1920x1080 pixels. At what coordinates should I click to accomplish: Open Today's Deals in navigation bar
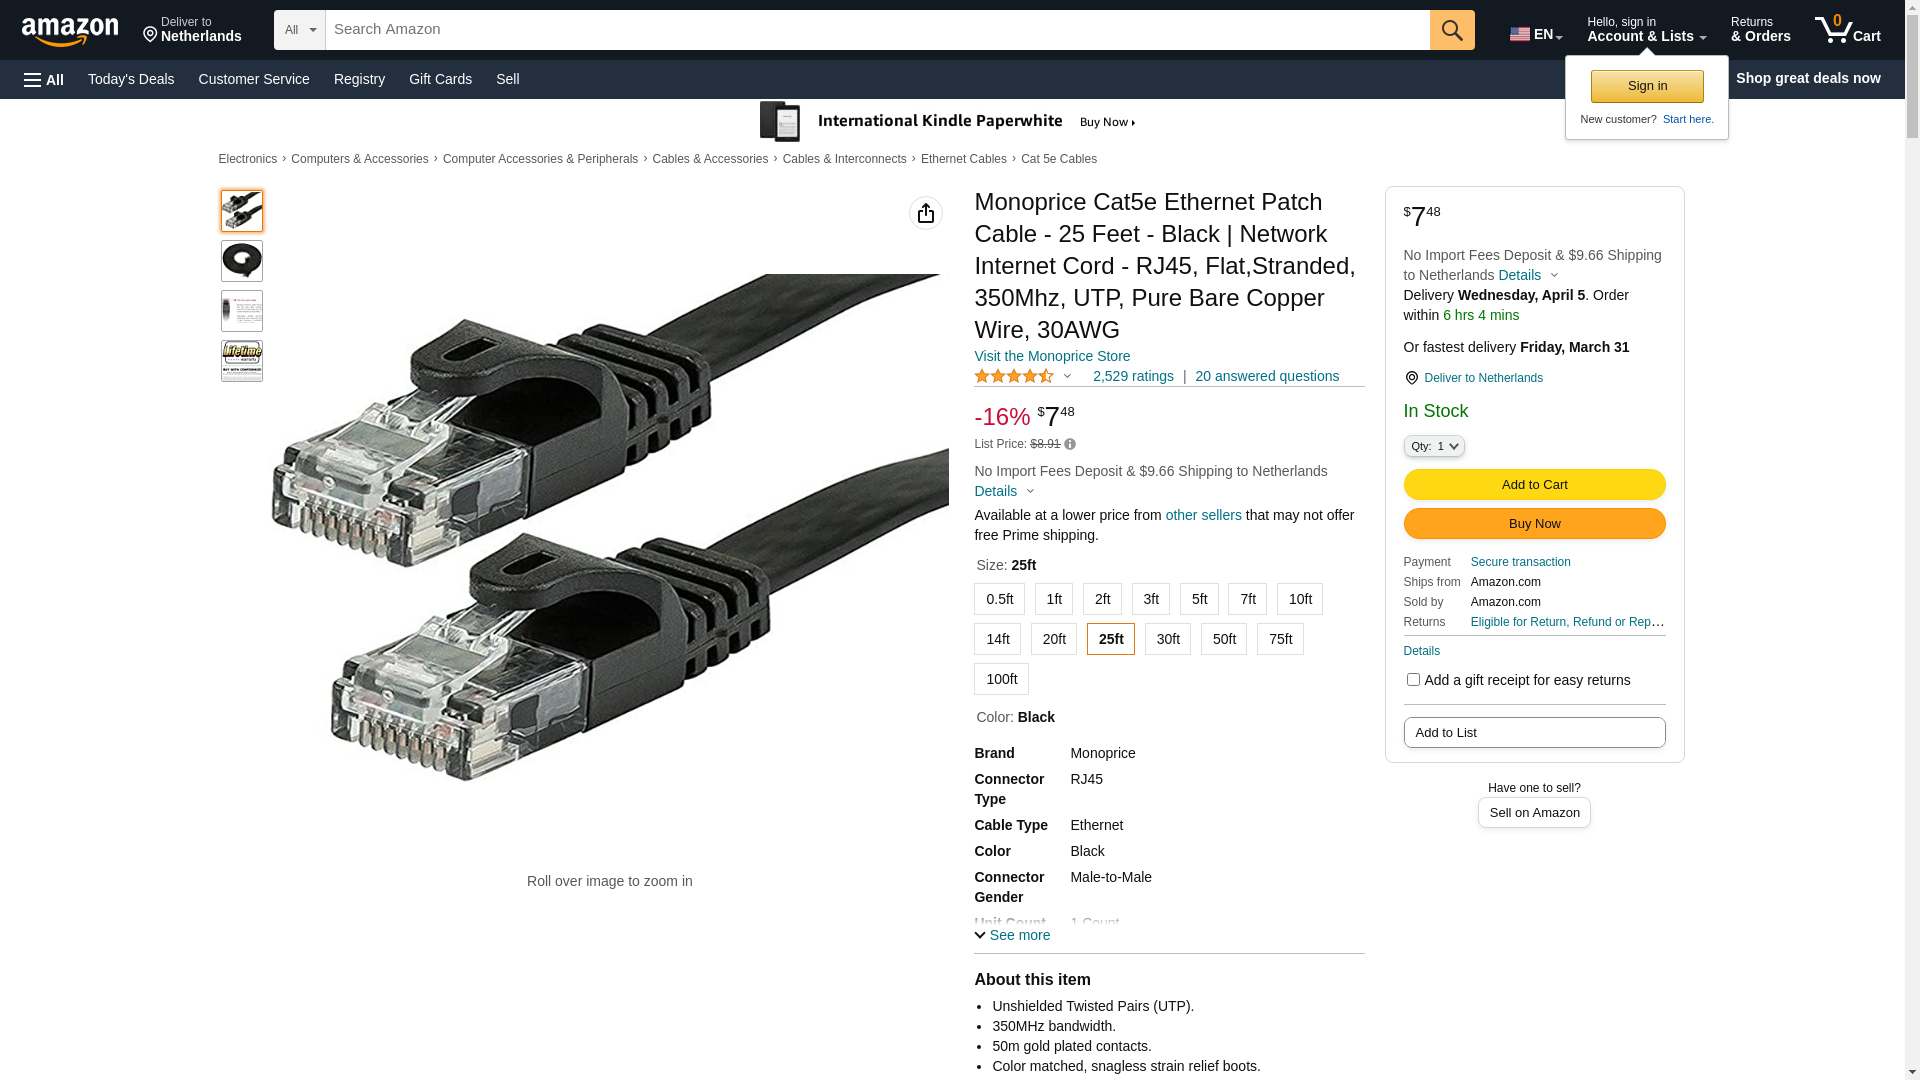pyautogui.click(x=131, y=79)
